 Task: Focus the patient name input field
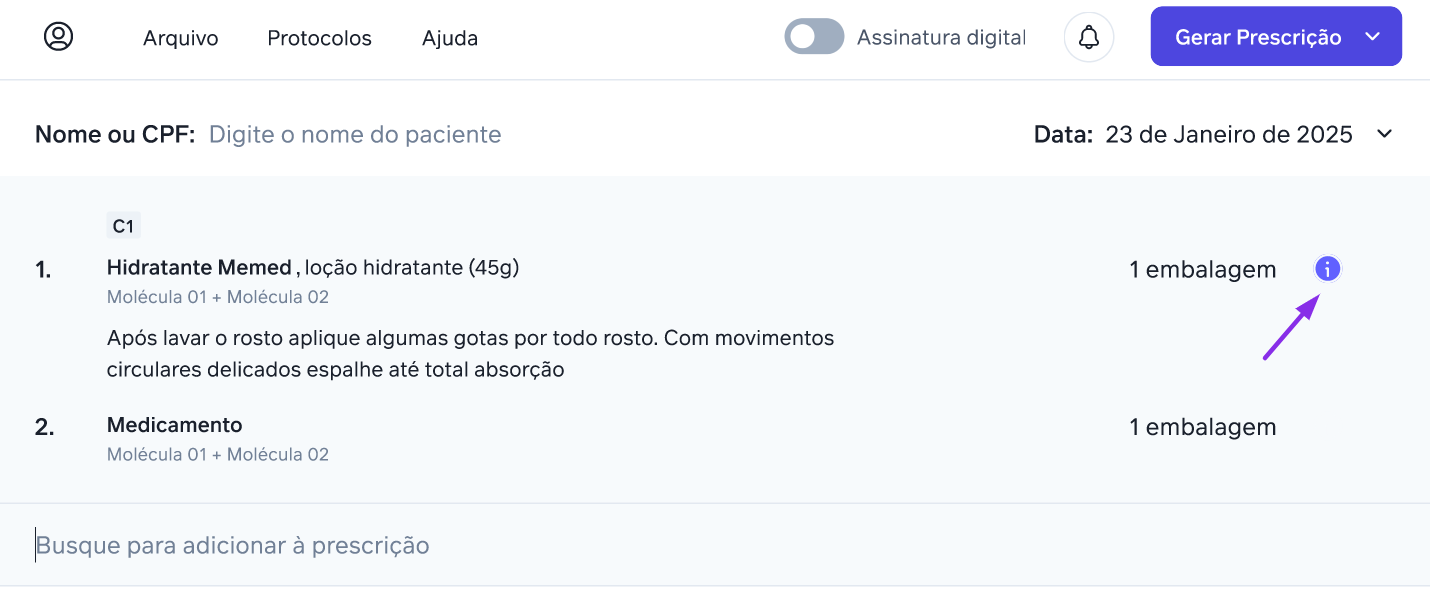[x=355, y=134]
